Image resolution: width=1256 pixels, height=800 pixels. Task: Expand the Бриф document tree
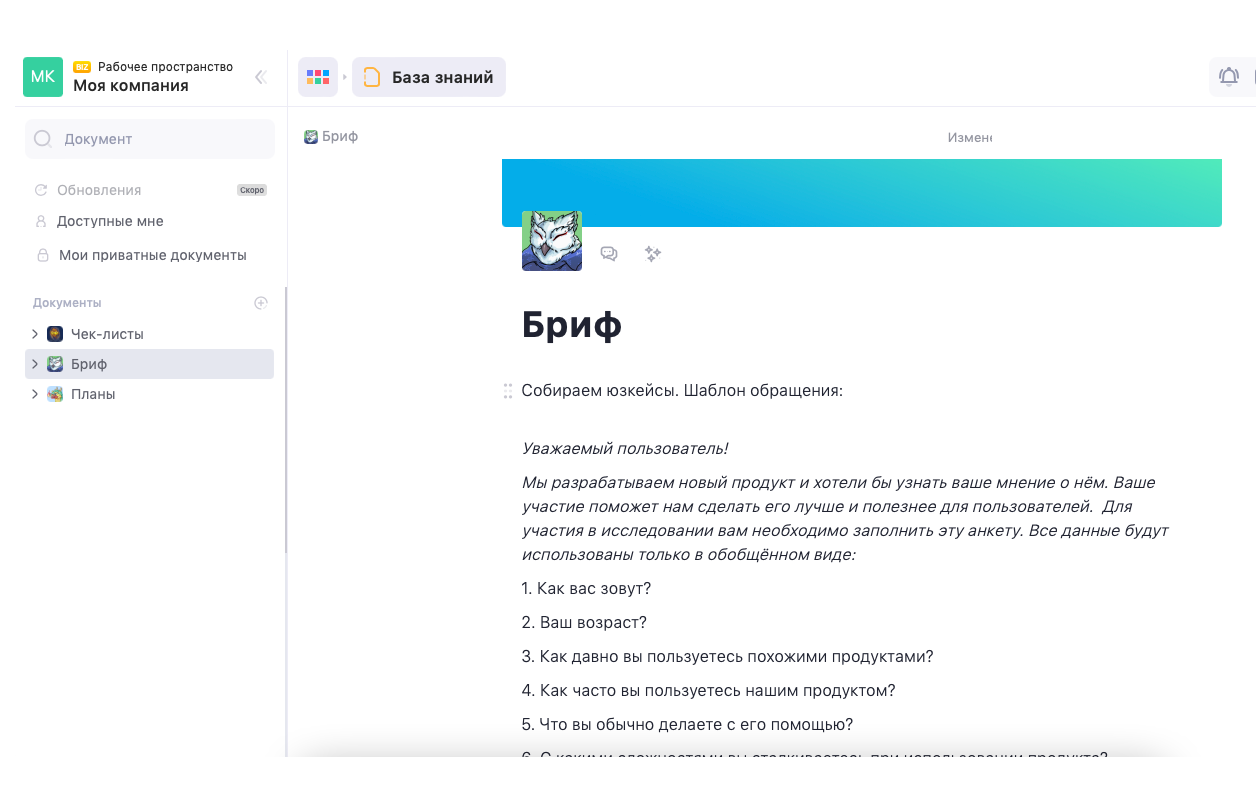tap(35, 364)
